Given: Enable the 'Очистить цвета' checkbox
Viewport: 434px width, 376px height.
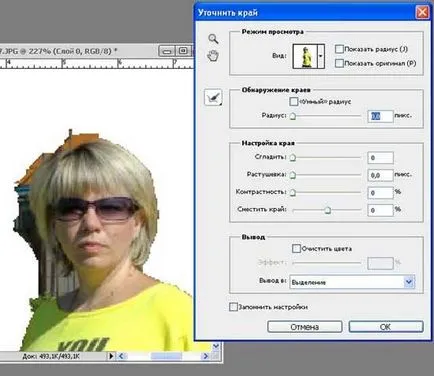Looking at the screenshot, I should pos(296,248).
